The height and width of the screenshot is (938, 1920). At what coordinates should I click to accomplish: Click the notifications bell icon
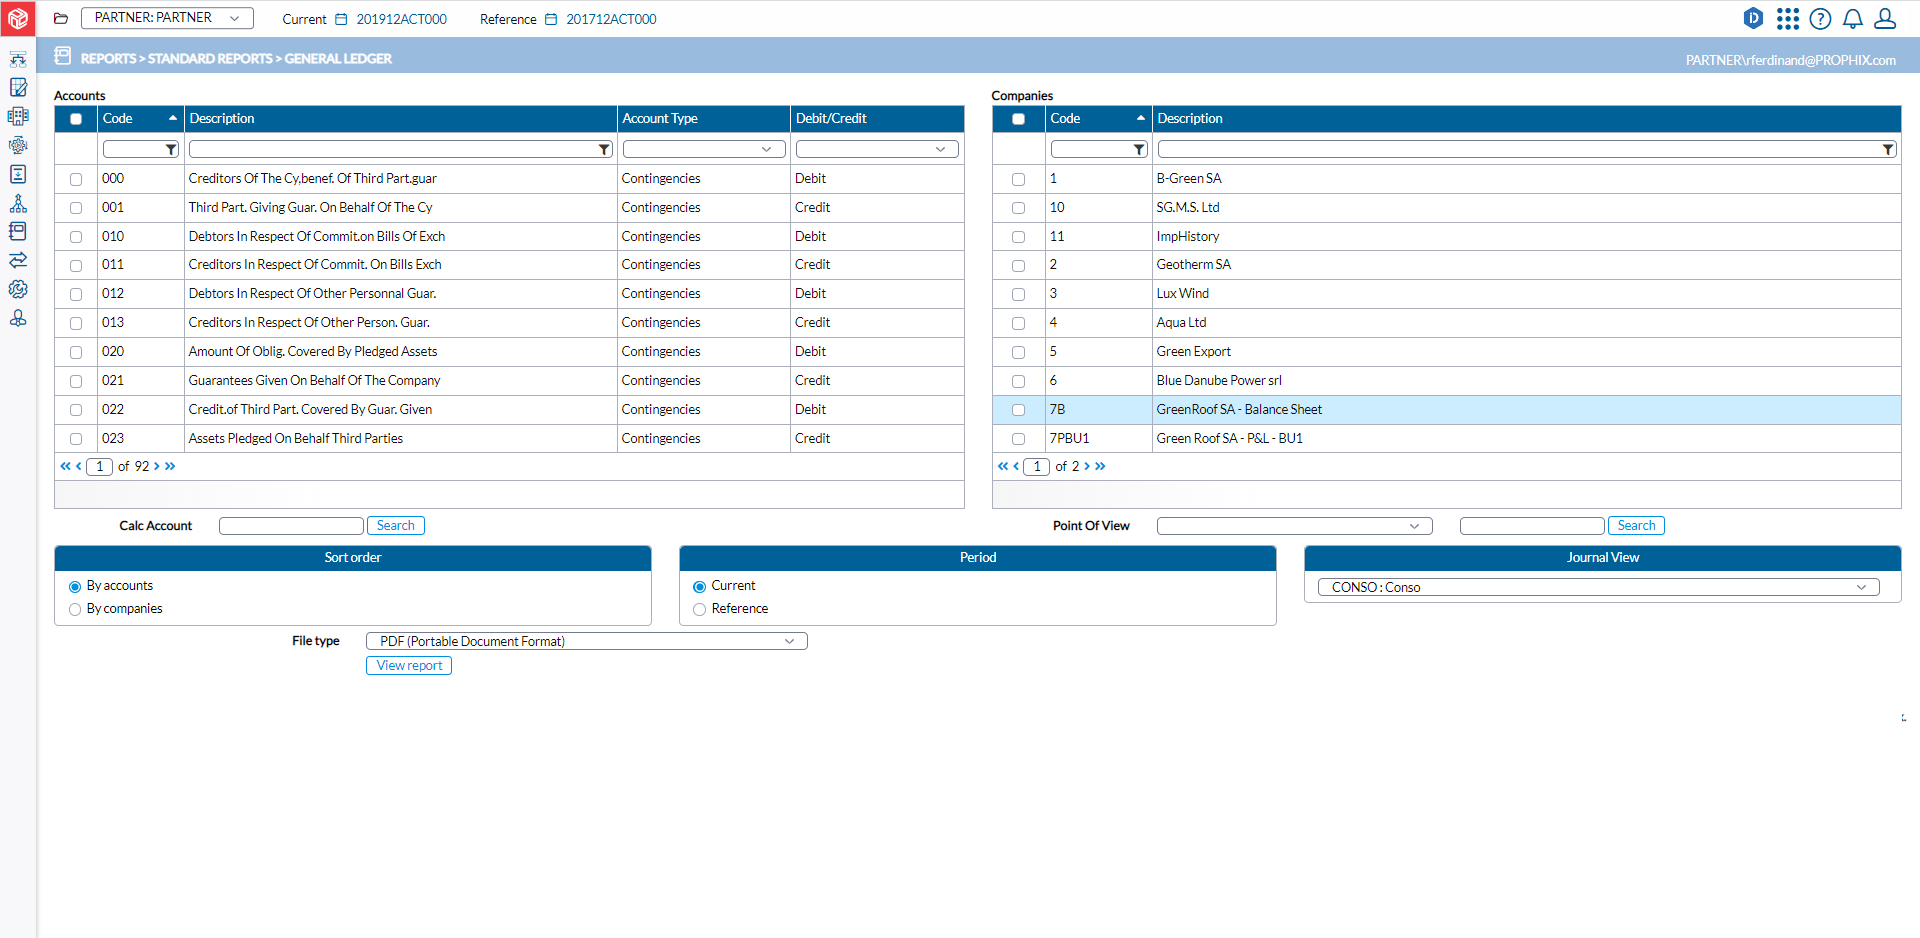[1852, 19]
